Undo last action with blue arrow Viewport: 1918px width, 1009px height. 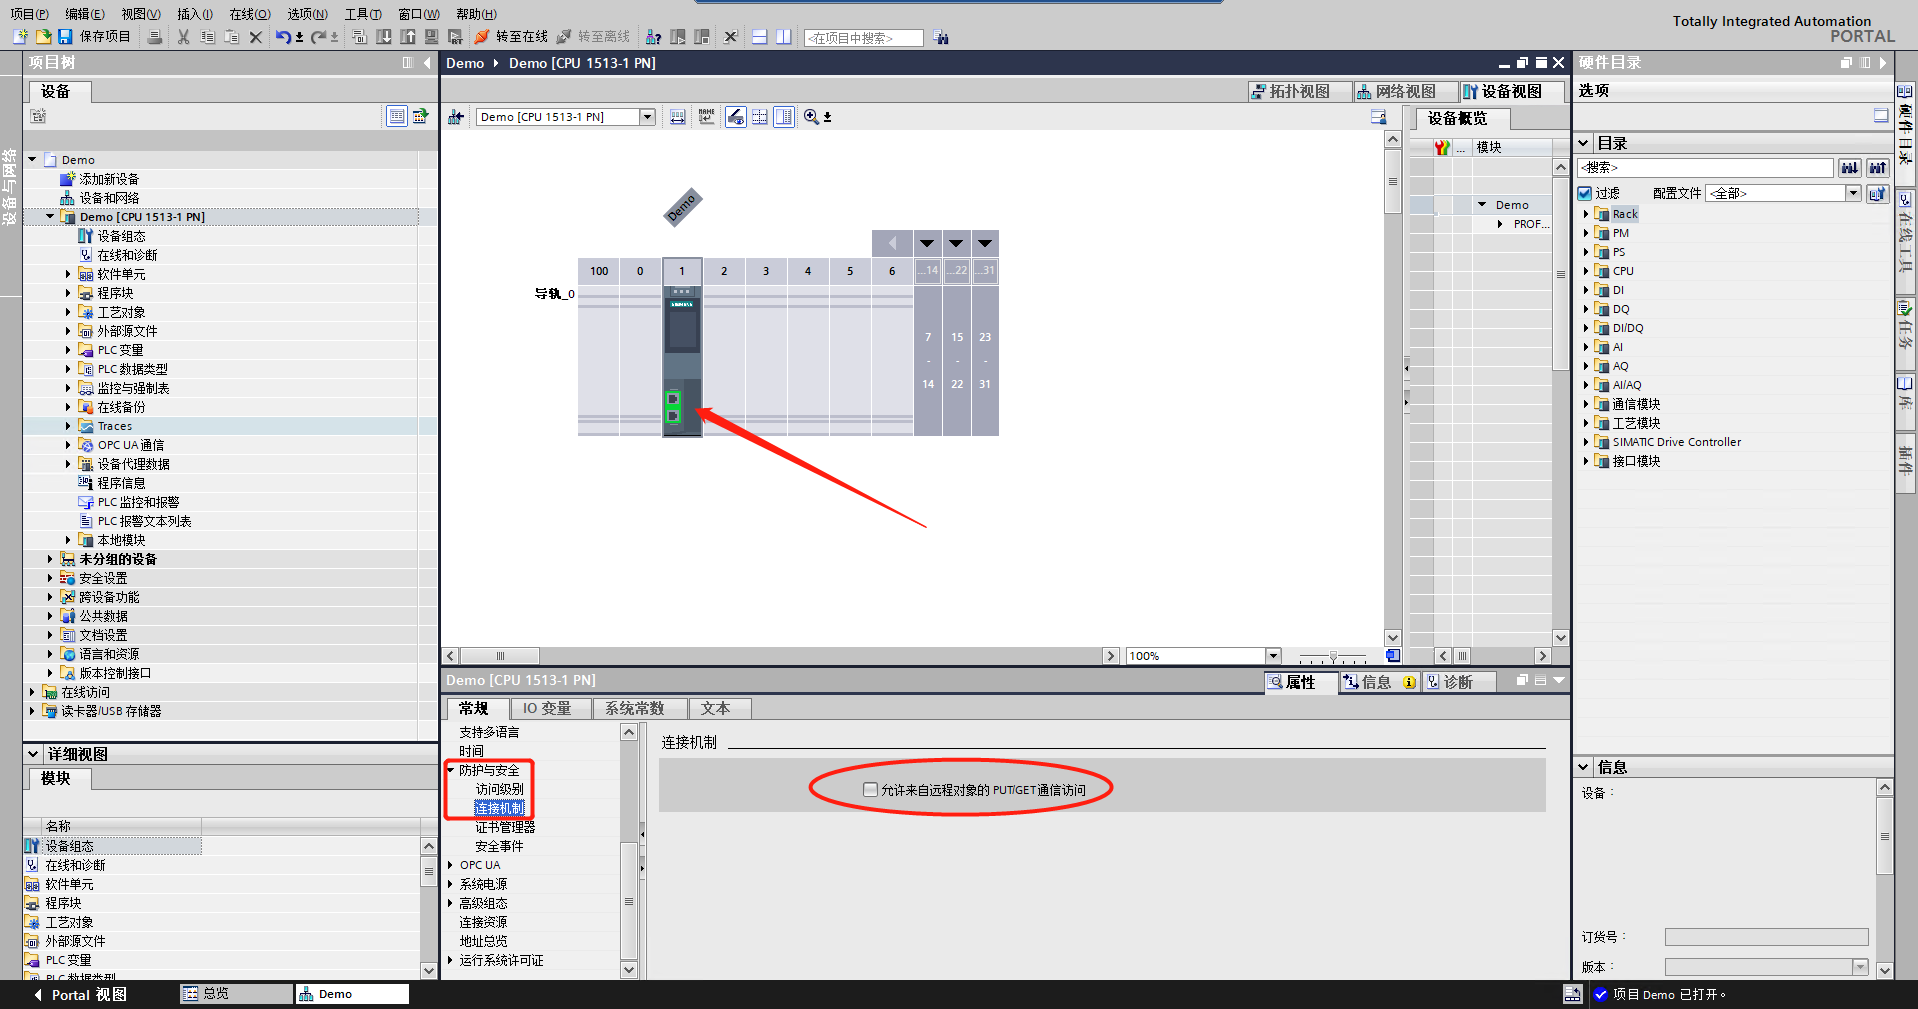pyautogui.click(x=284, y=37)
